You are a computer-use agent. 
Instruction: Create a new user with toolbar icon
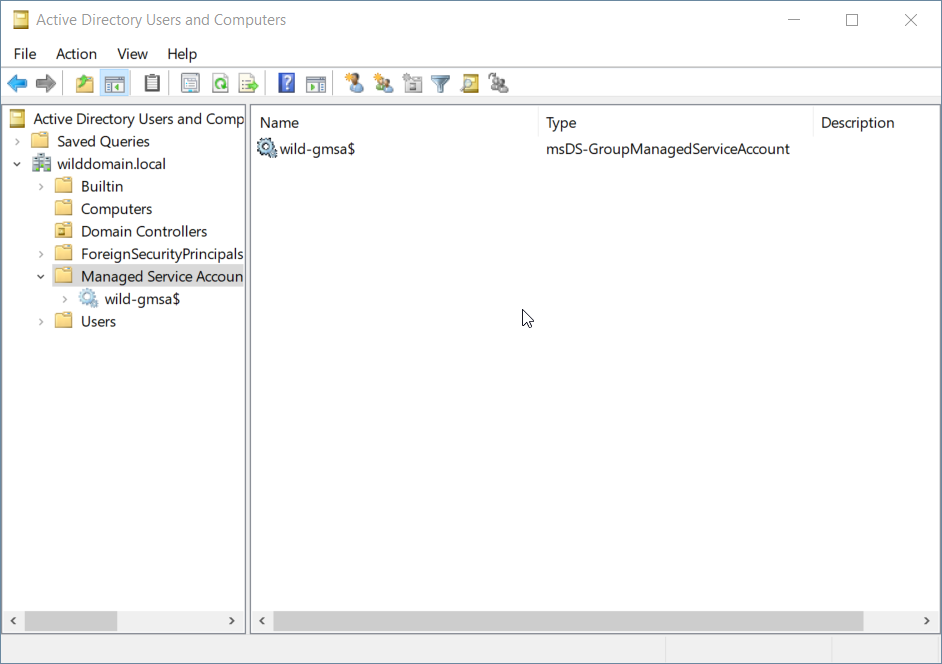(x=354, y=84)
